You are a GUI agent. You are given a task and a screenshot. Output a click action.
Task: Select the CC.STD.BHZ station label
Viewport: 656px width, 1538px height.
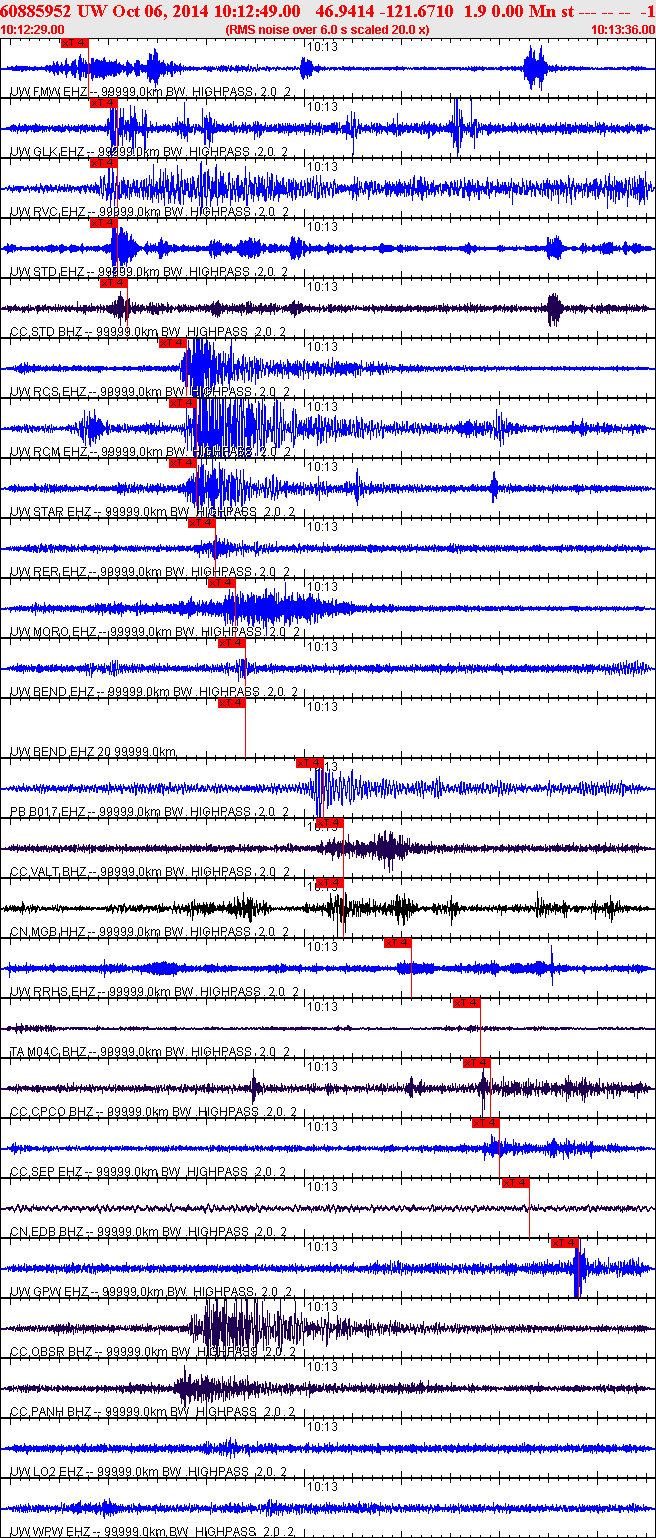tap(148, 332)
